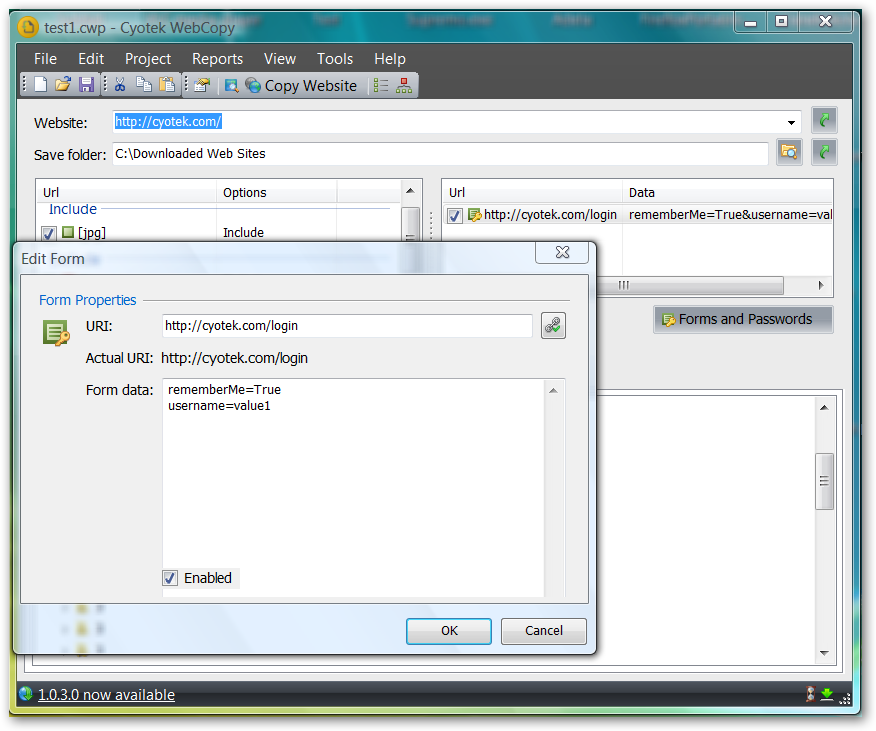
Task: Click the WebCopy title bar app icon
Action: point(28,27)
